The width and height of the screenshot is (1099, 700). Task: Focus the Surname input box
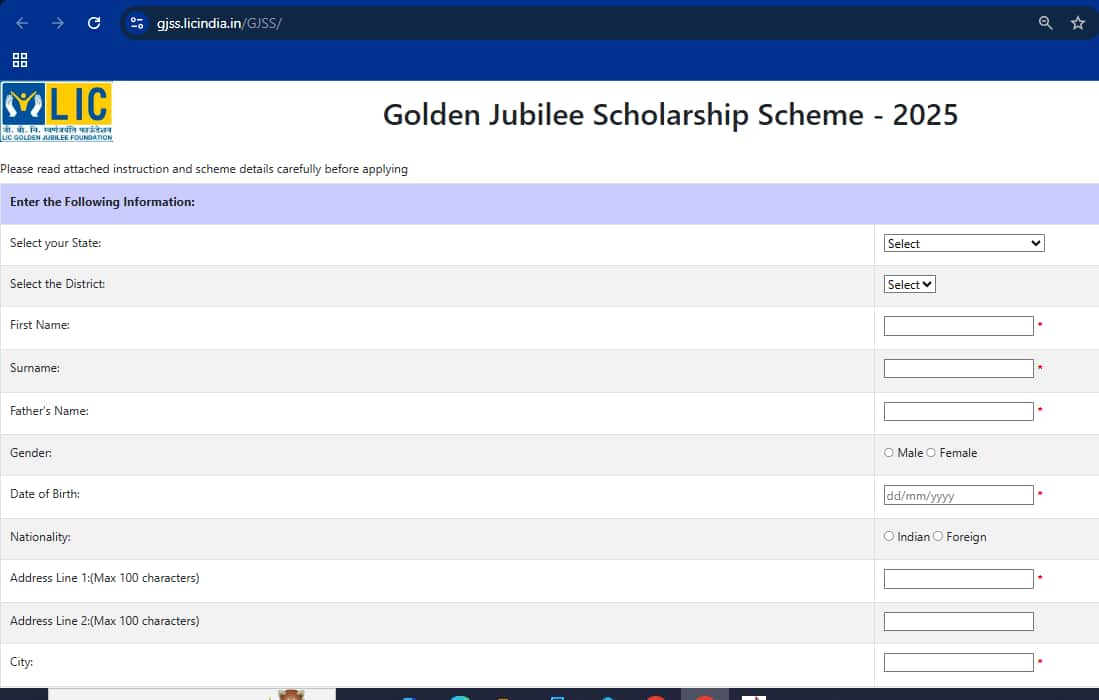tap(958, 369)
